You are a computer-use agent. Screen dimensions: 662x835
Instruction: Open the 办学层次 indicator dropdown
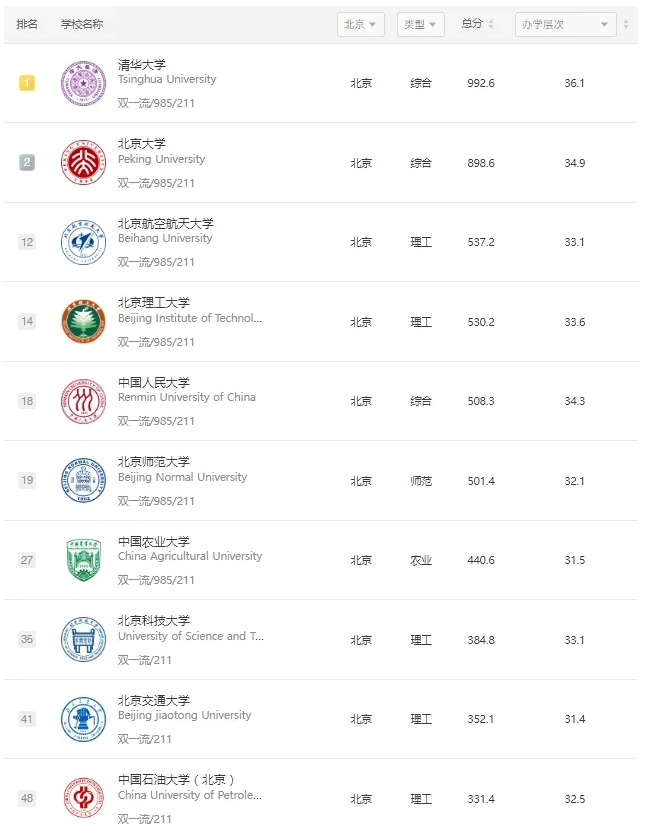click(566, 24)
